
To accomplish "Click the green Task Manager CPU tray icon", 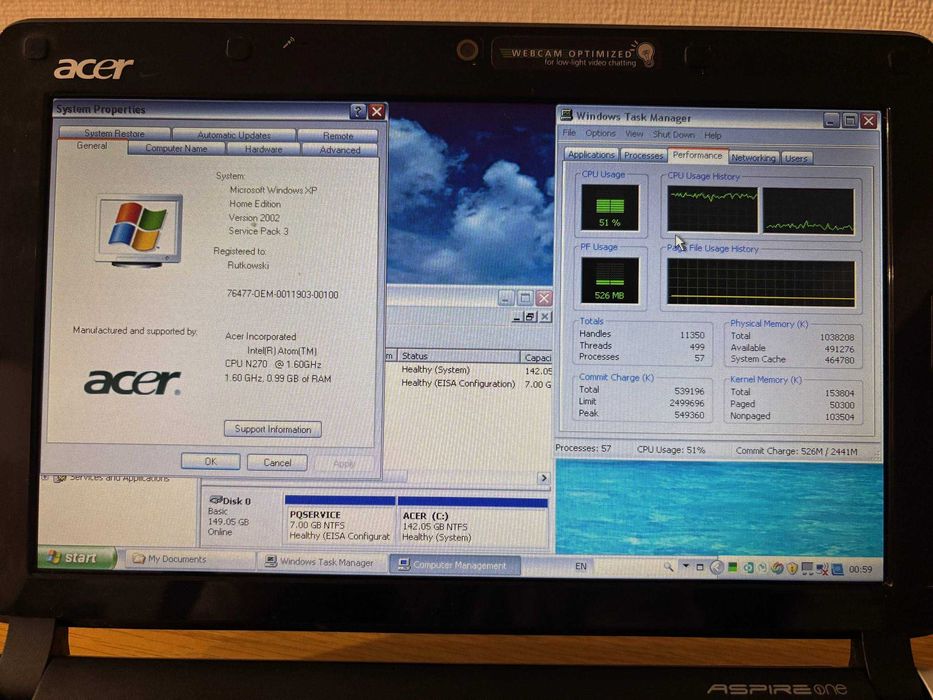I will pyautogui.click(x=732, y=567).
